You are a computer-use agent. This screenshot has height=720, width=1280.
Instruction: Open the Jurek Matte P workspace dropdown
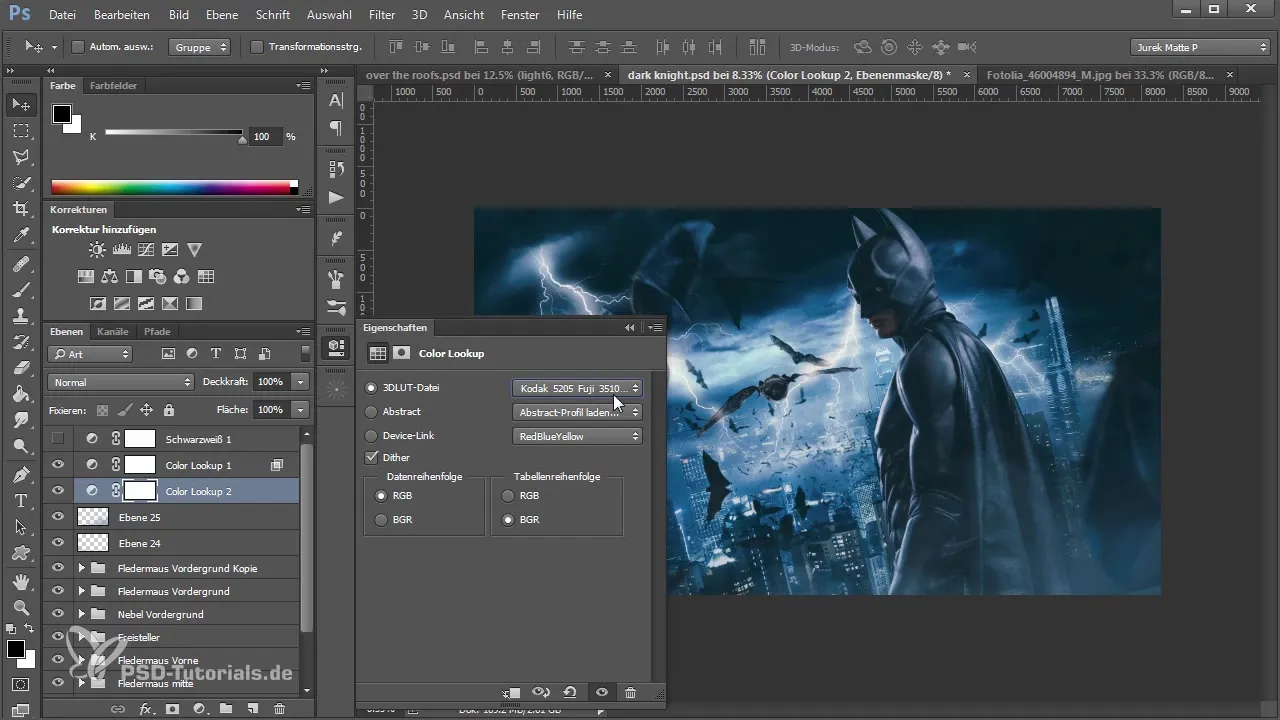(1200, 47)
